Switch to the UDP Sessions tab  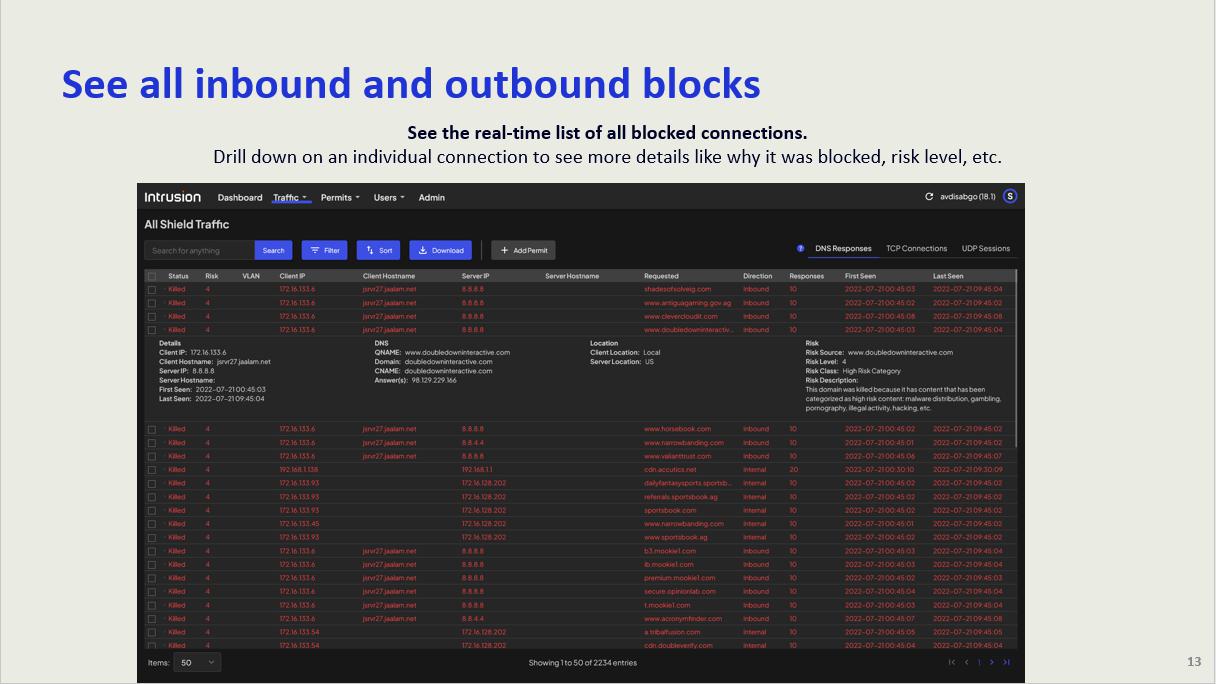click(x=986, y=249)
